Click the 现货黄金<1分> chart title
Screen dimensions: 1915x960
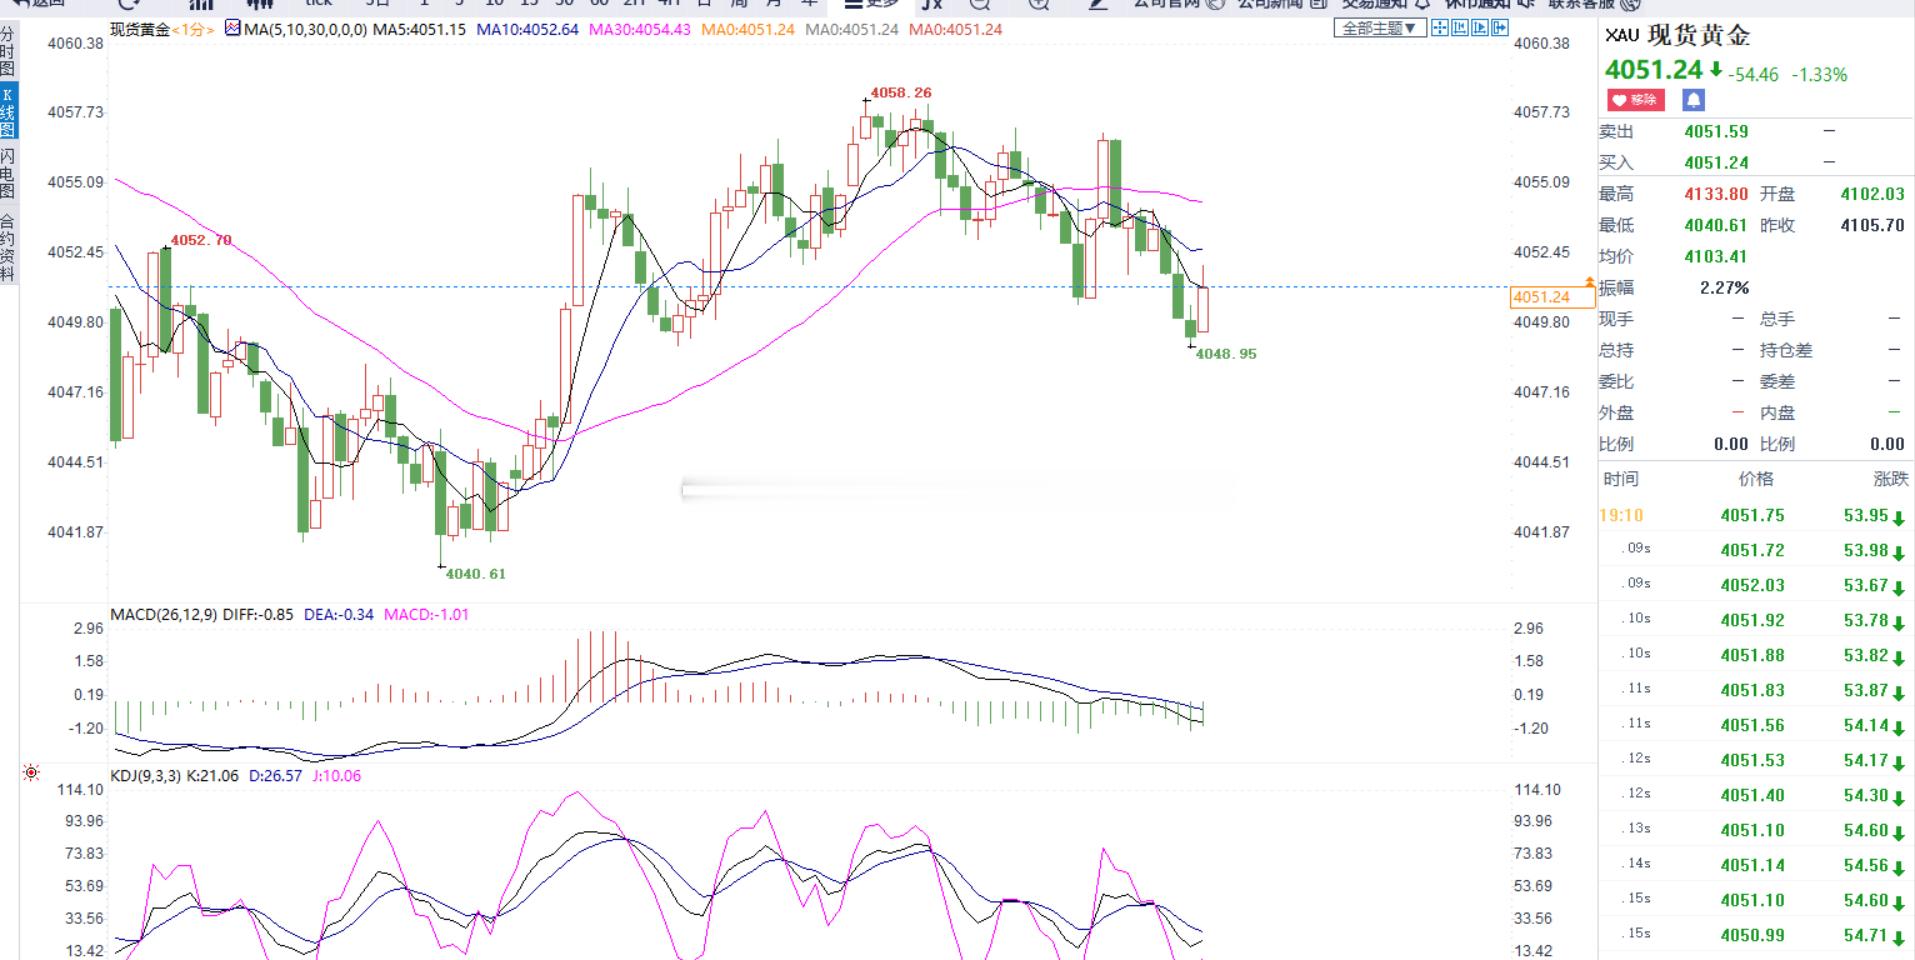tap(163, 29)
